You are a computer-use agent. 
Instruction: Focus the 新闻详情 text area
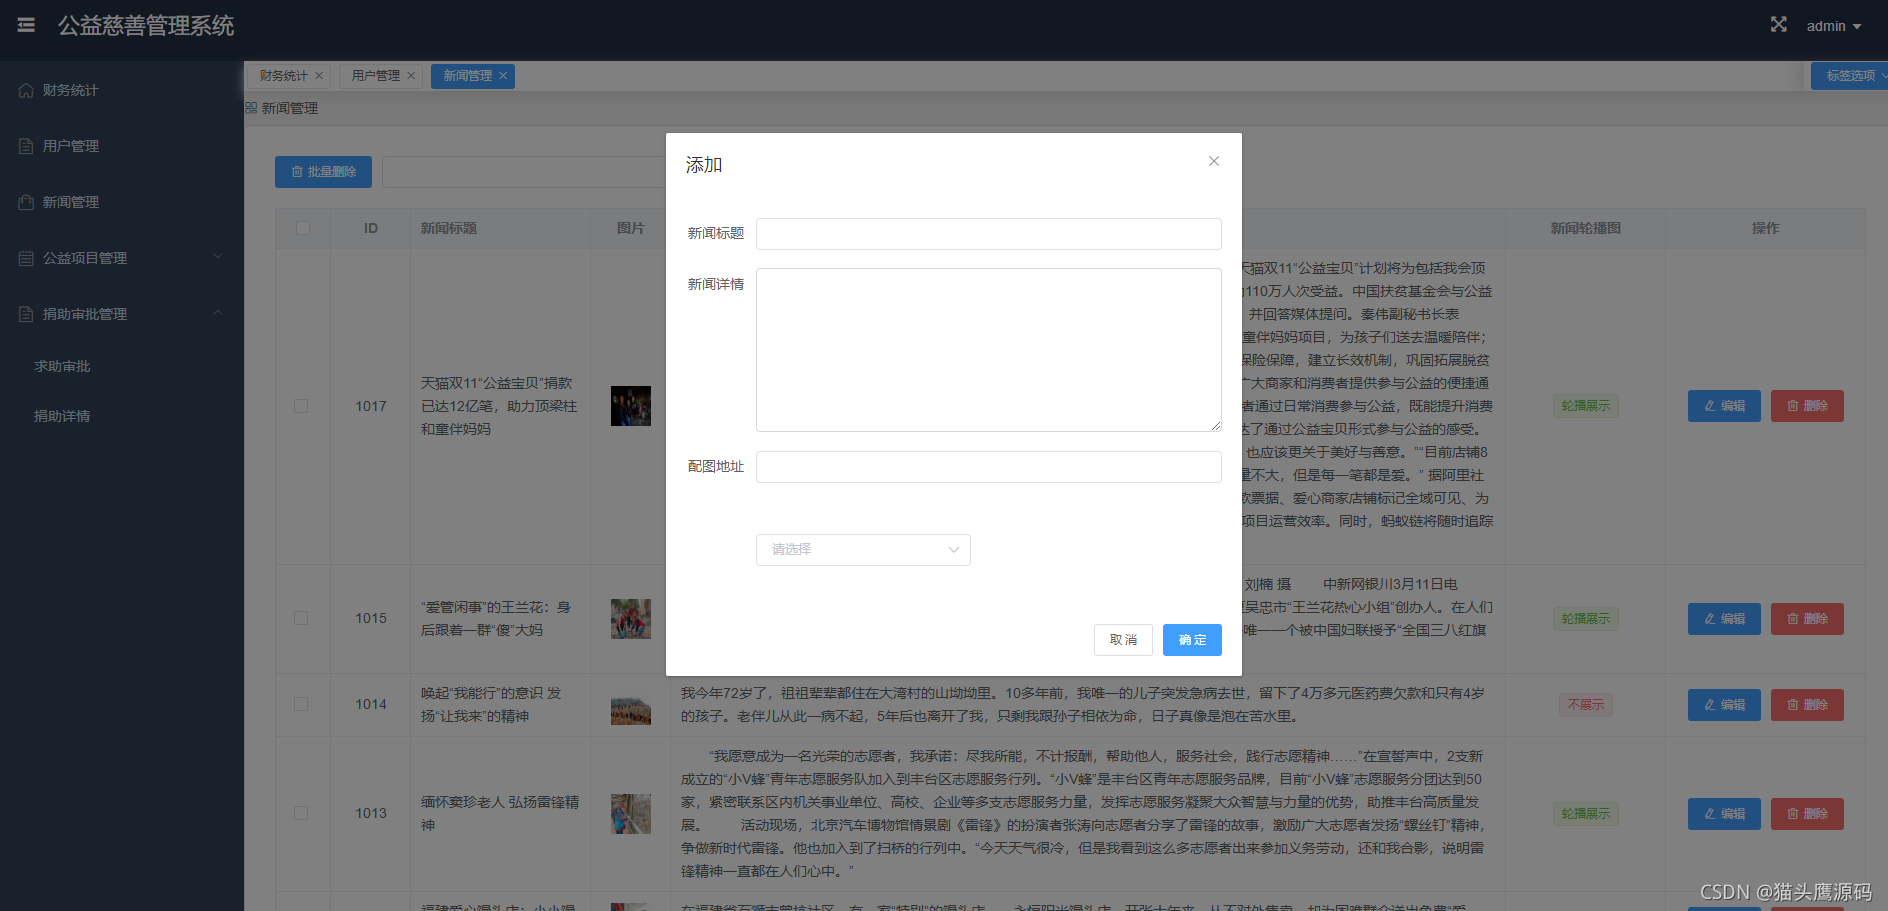click(x=988, y=350)
